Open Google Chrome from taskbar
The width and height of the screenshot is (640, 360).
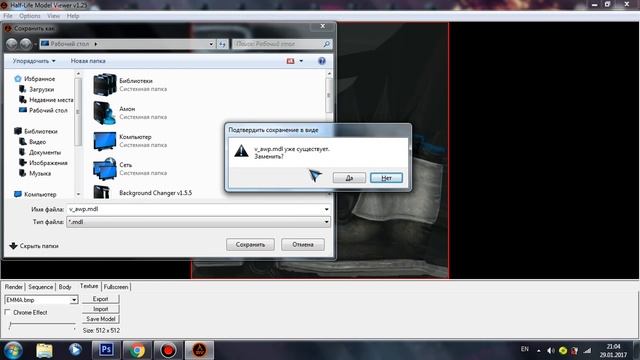coord(137,350)
